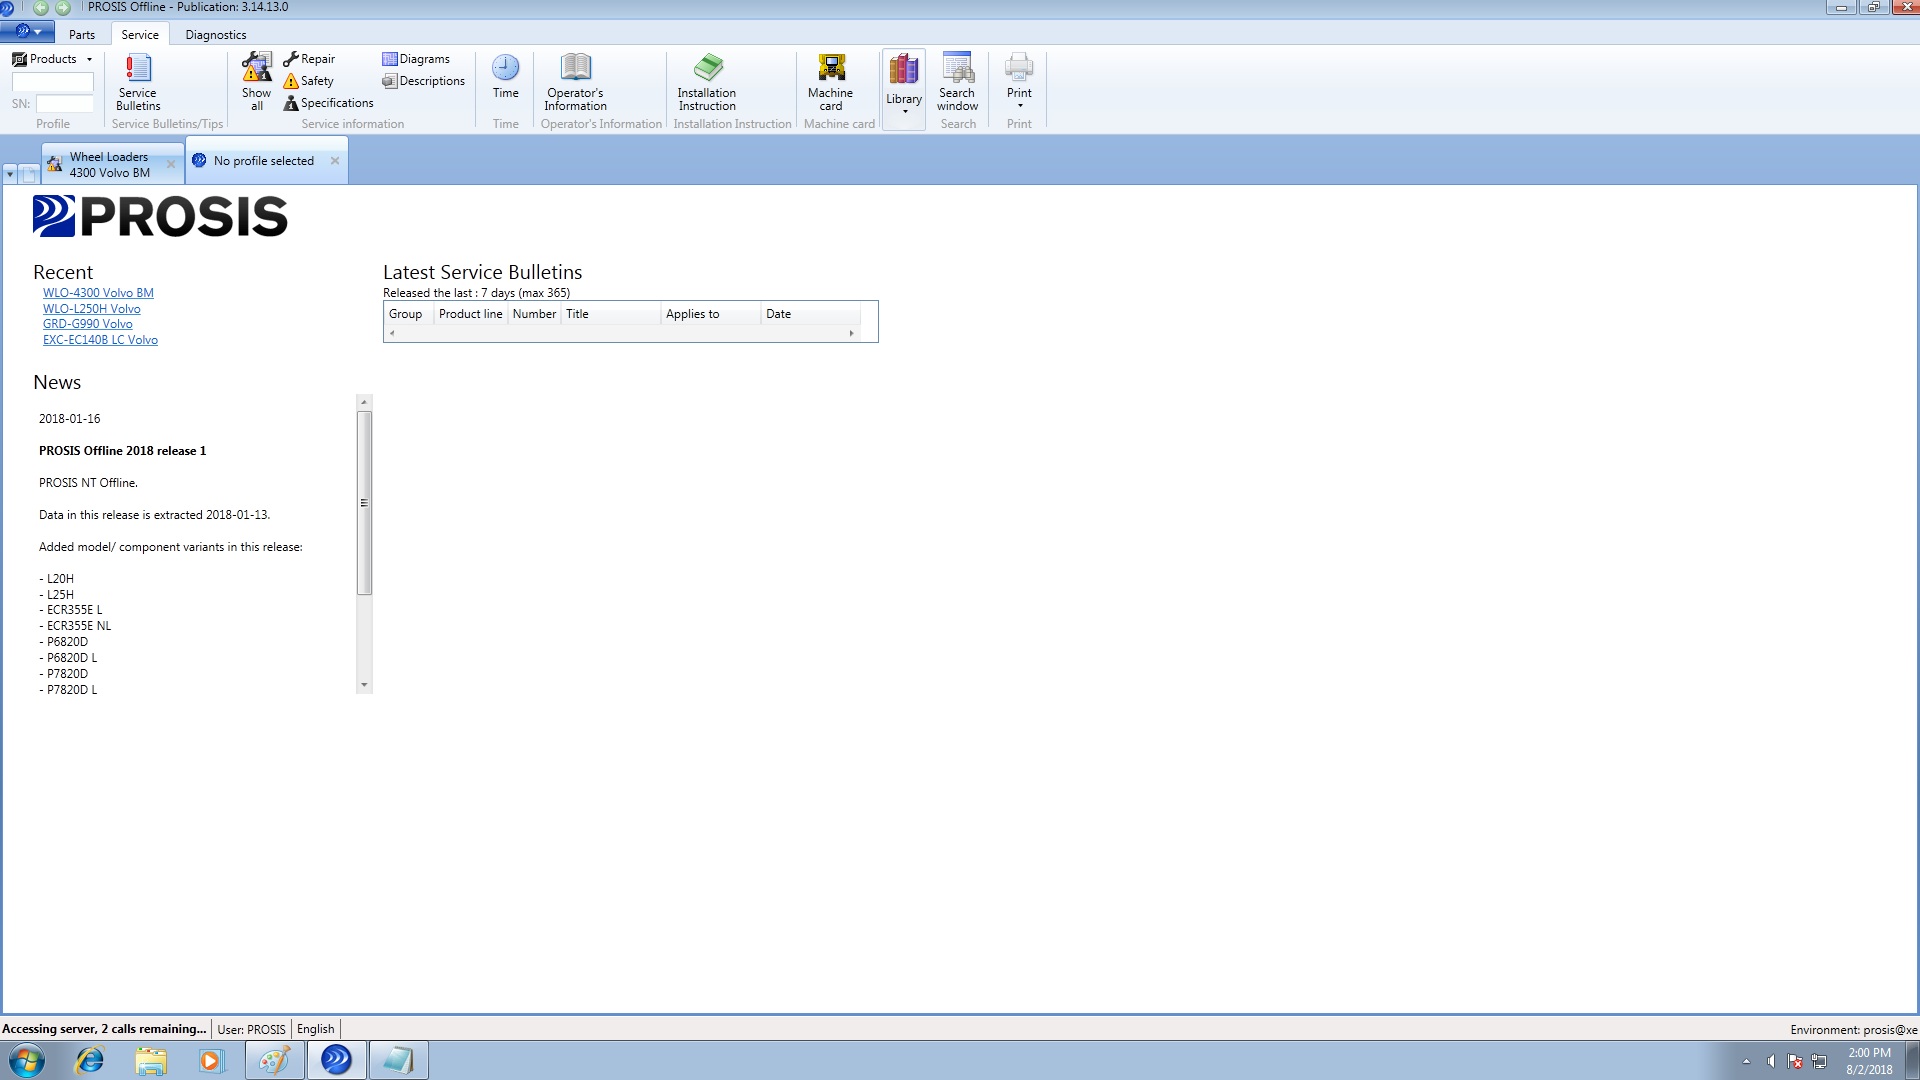Click the taskbar clock 2:00 PM
Screen dimensions: 1920x1080
(1869, 1053)
